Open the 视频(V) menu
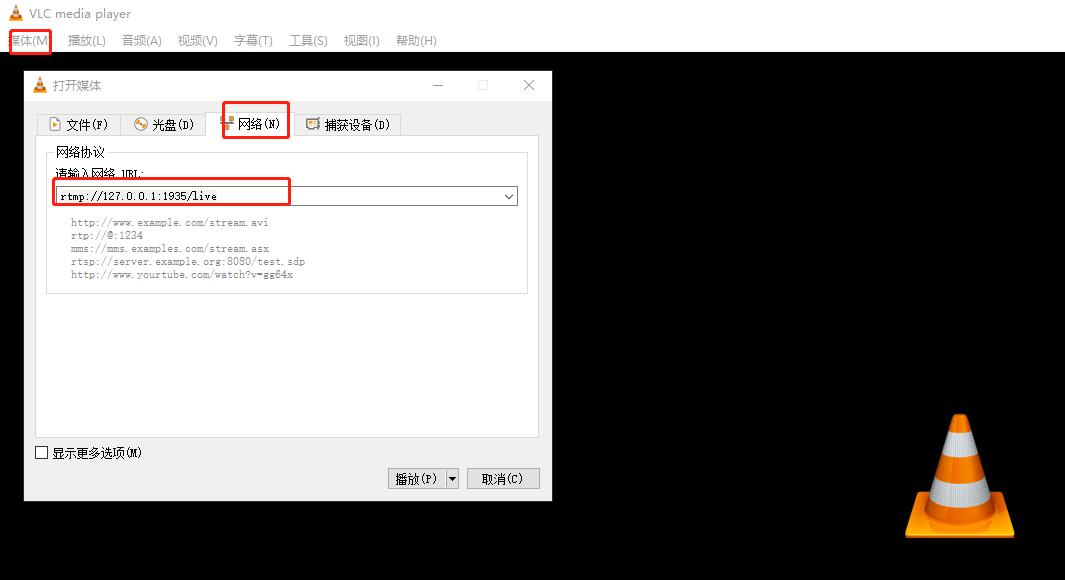The image size is (1065, 580). coord(198,41)
